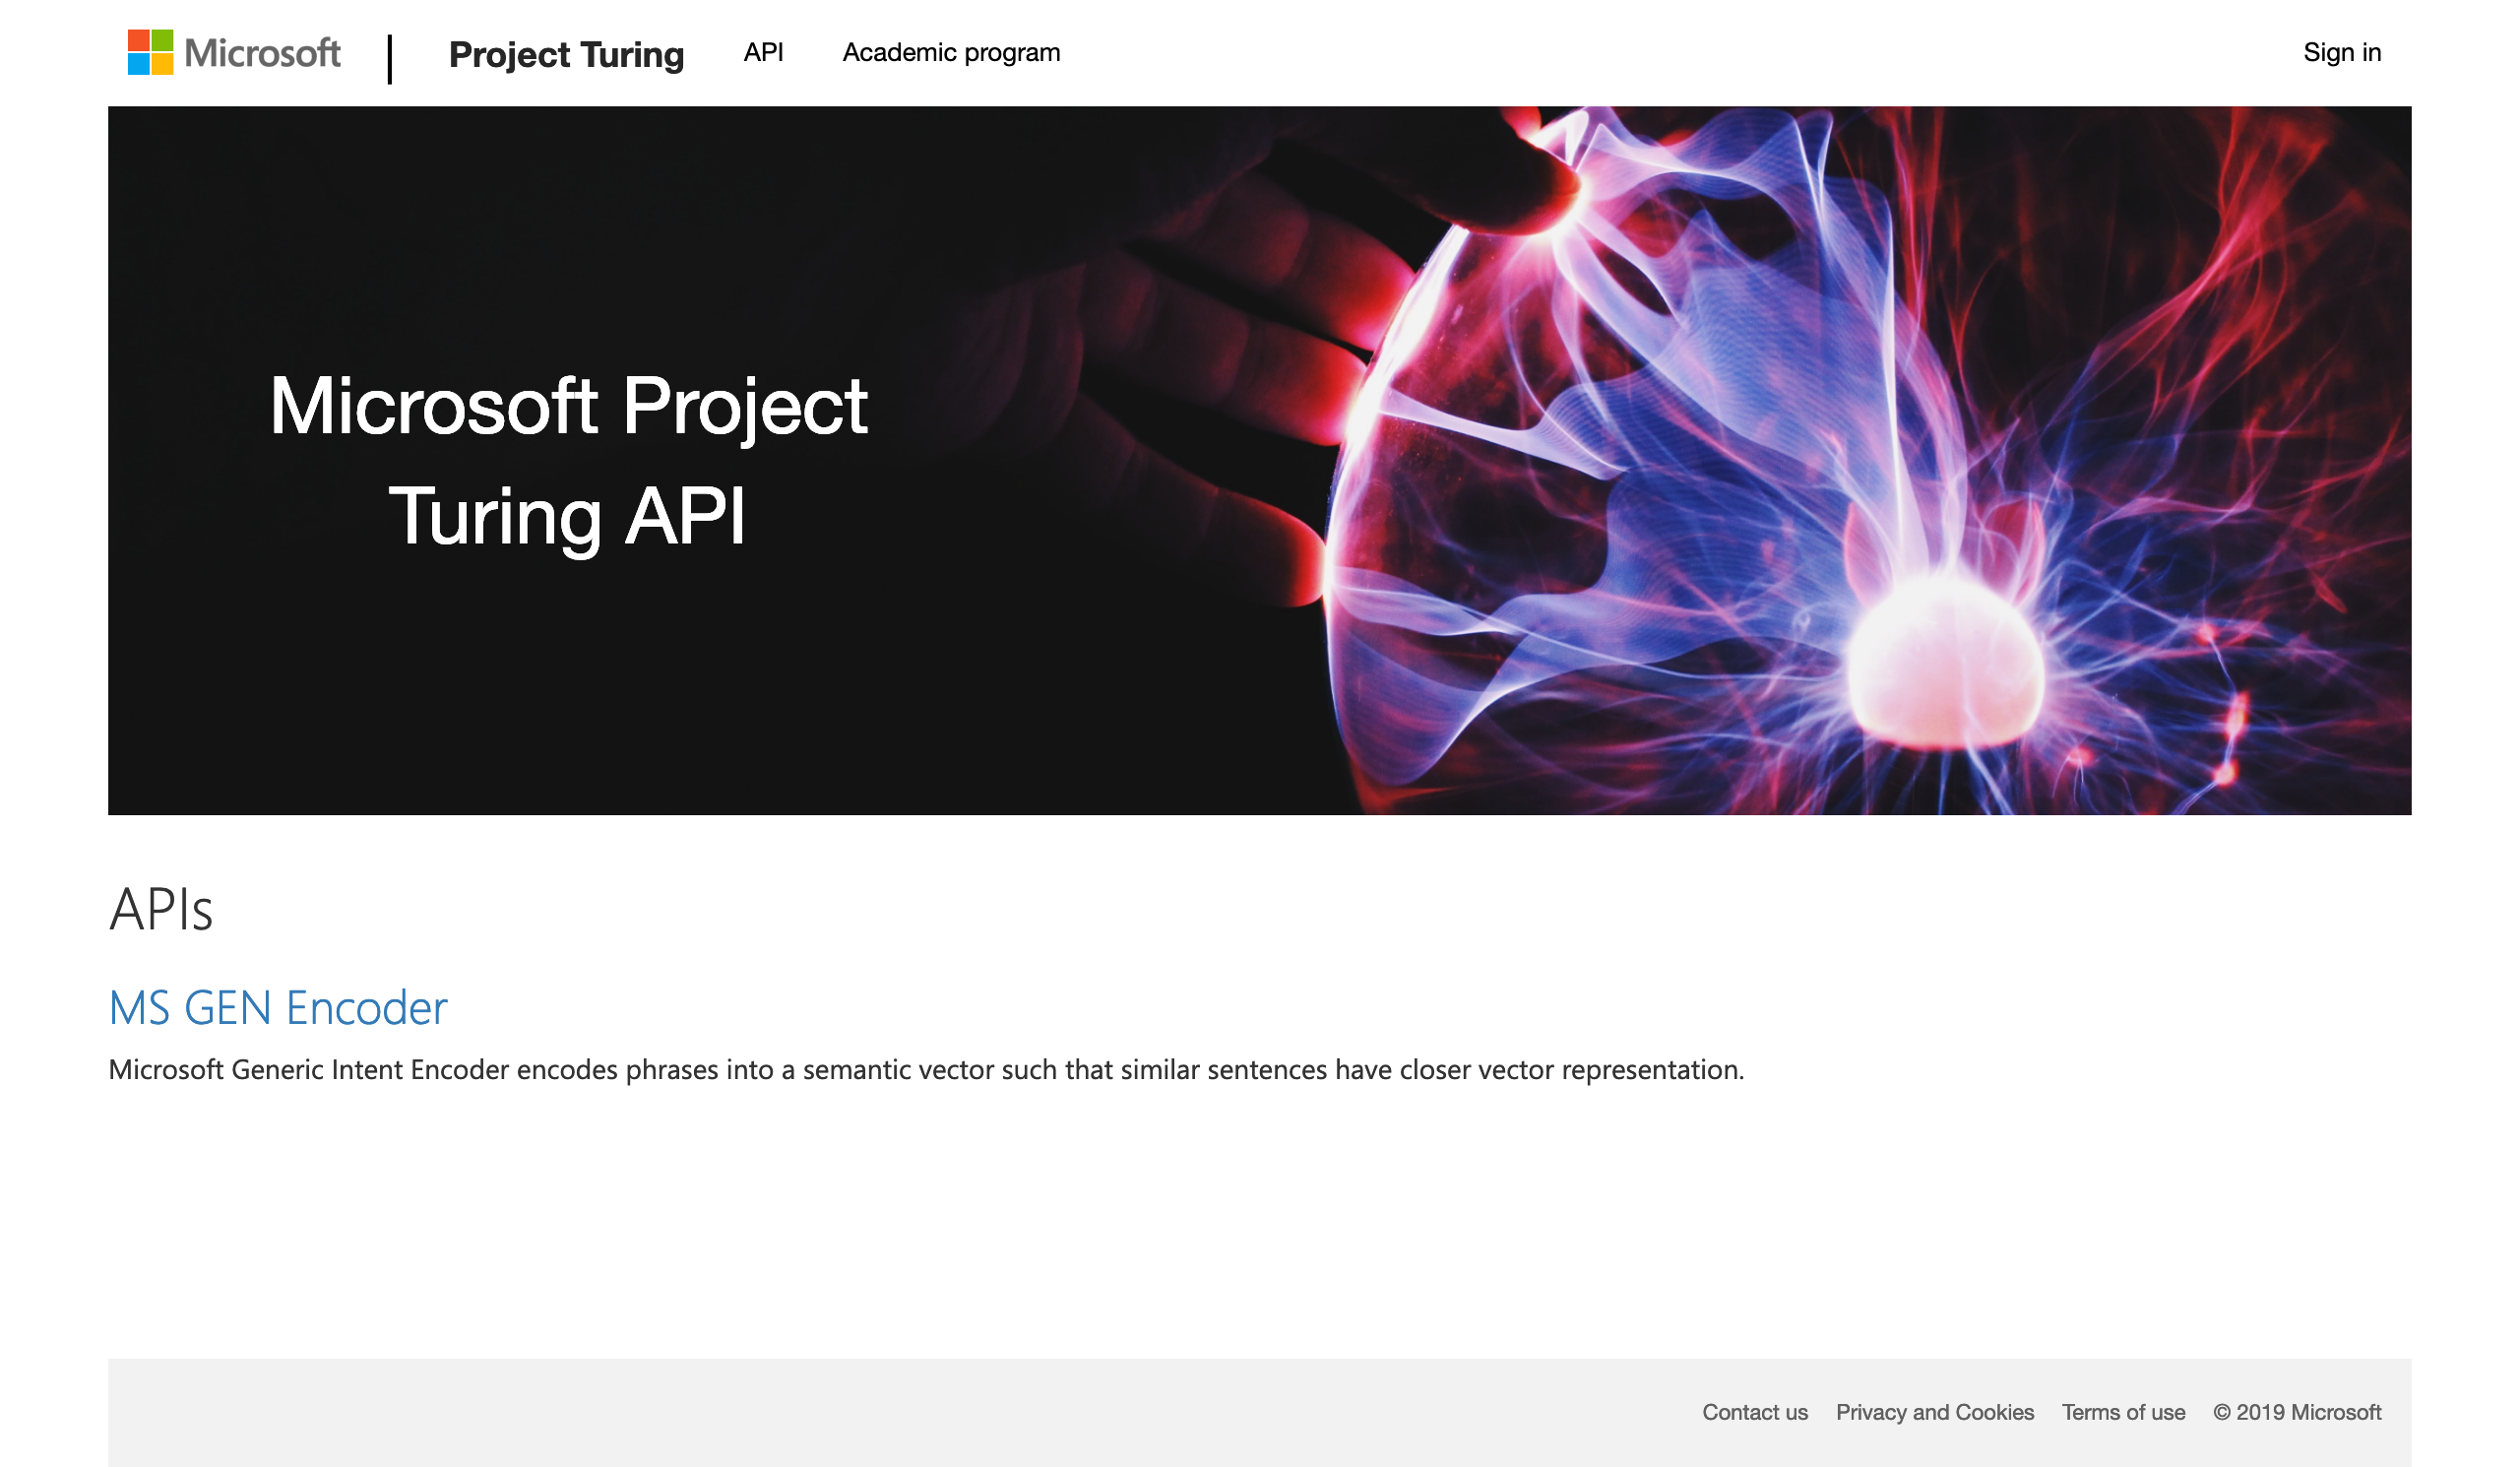The height and width of the screenshot is (1467, 2520).
Task: Open Terms of use footer link
Action: 2123,1412
